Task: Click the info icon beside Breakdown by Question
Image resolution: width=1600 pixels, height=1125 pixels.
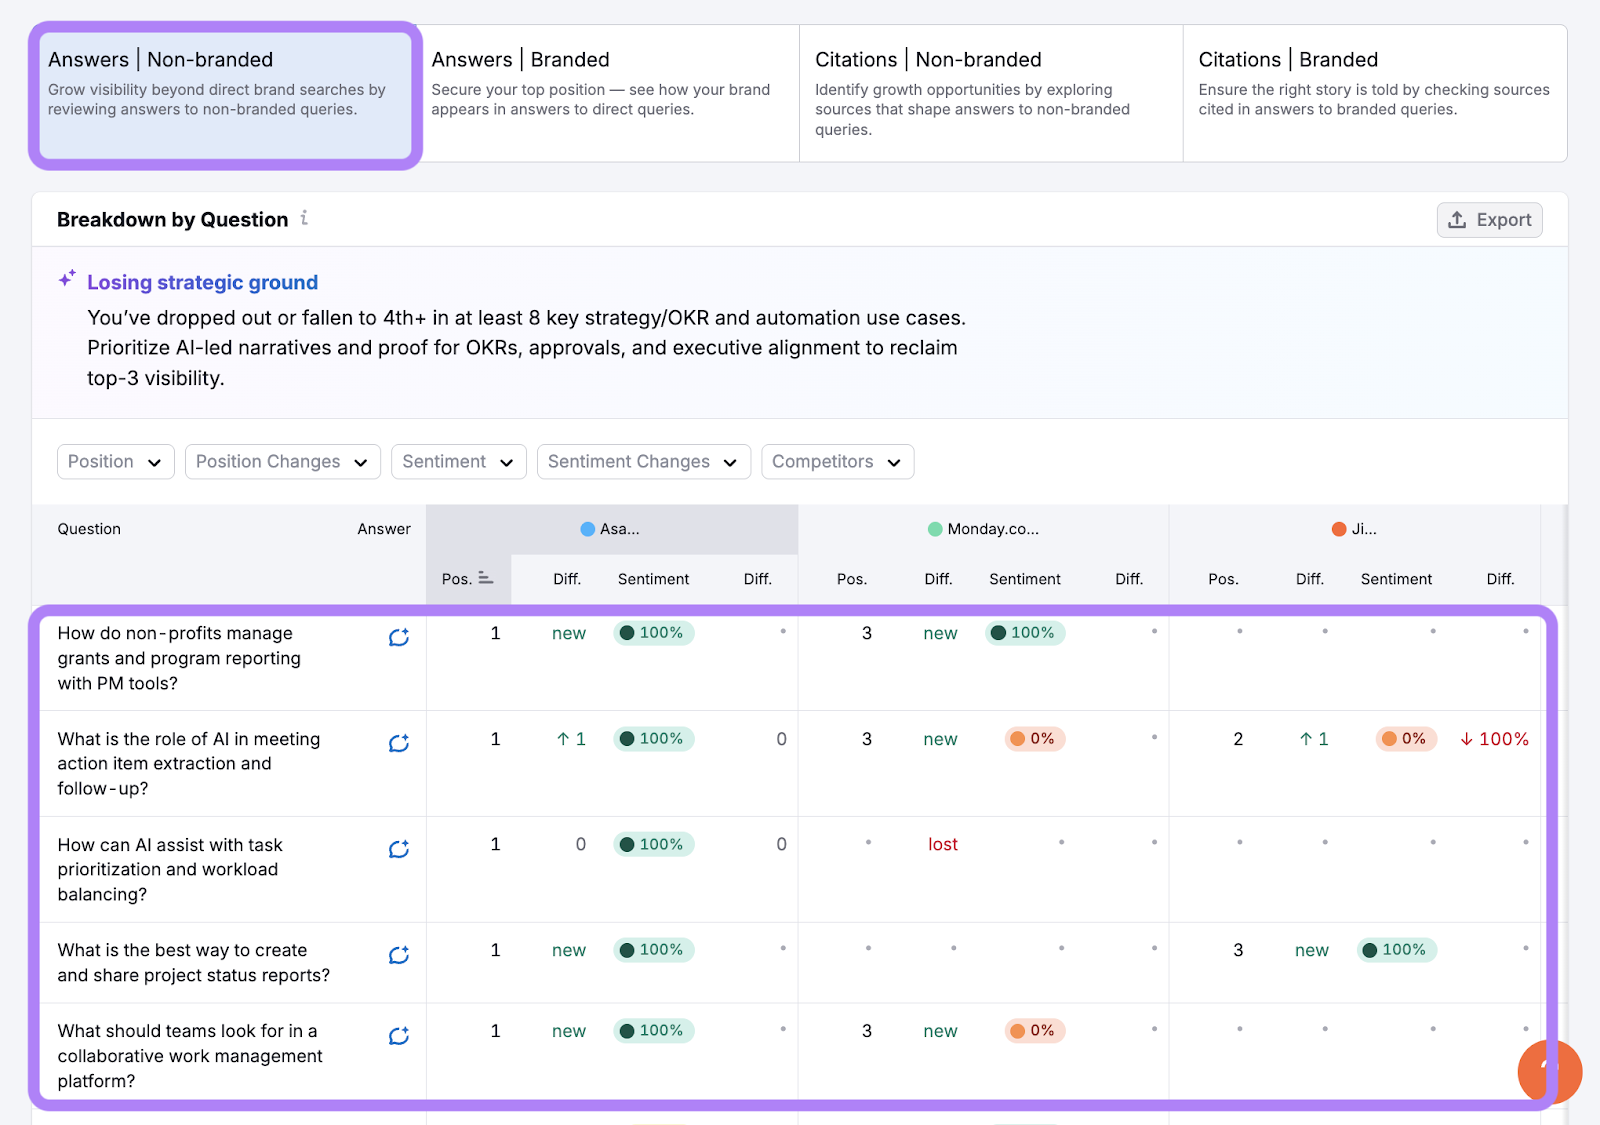Action: [304, 218]
